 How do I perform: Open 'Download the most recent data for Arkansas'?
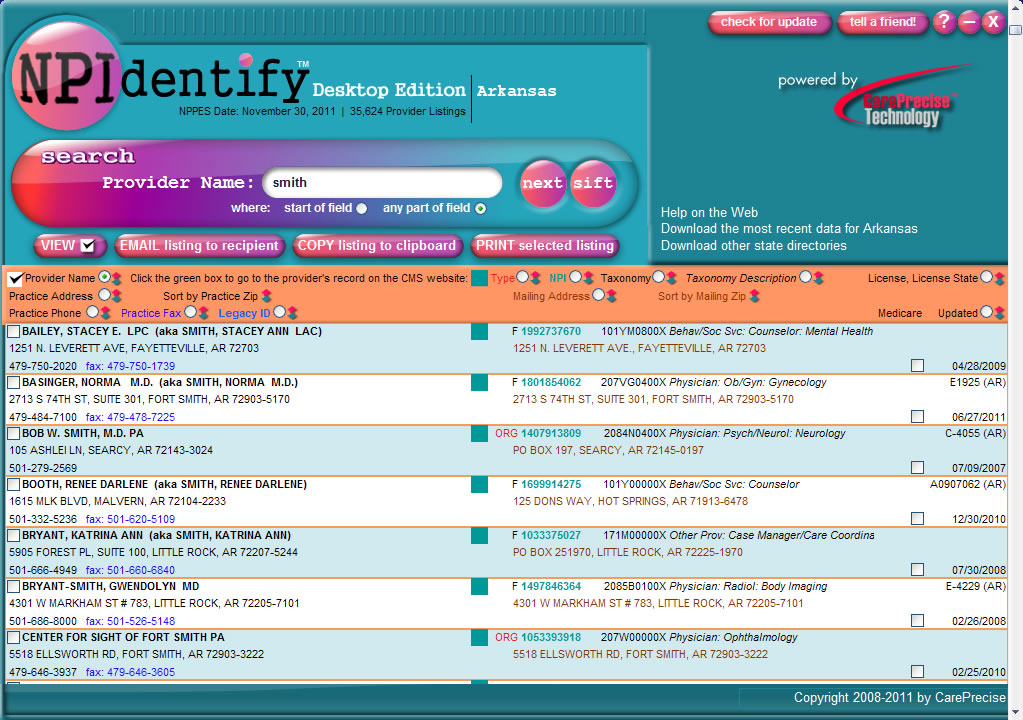point(789,229)
